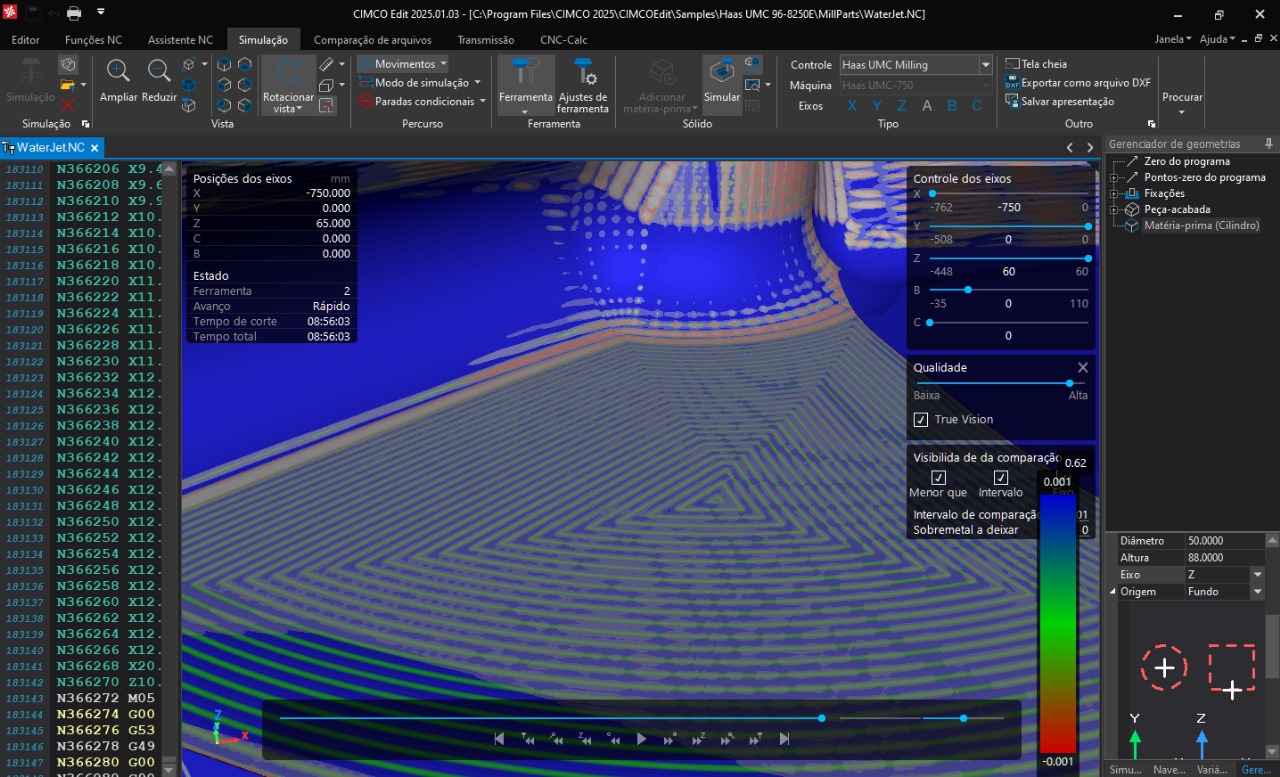Click the red X delete simulation icon
Screen dimensions: 1280x777
pyautogui.click(x=68, y=104)
